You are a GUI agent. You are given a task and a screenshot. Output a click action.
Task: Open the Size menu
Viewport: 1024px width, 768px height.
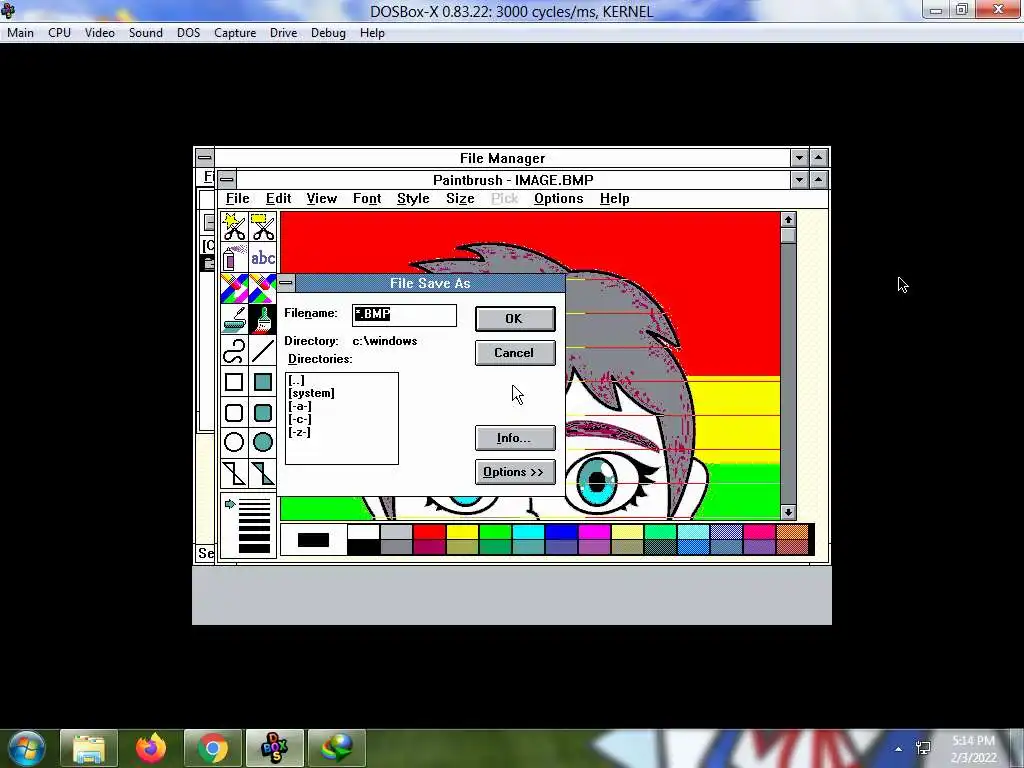click(x=460, y=199)
